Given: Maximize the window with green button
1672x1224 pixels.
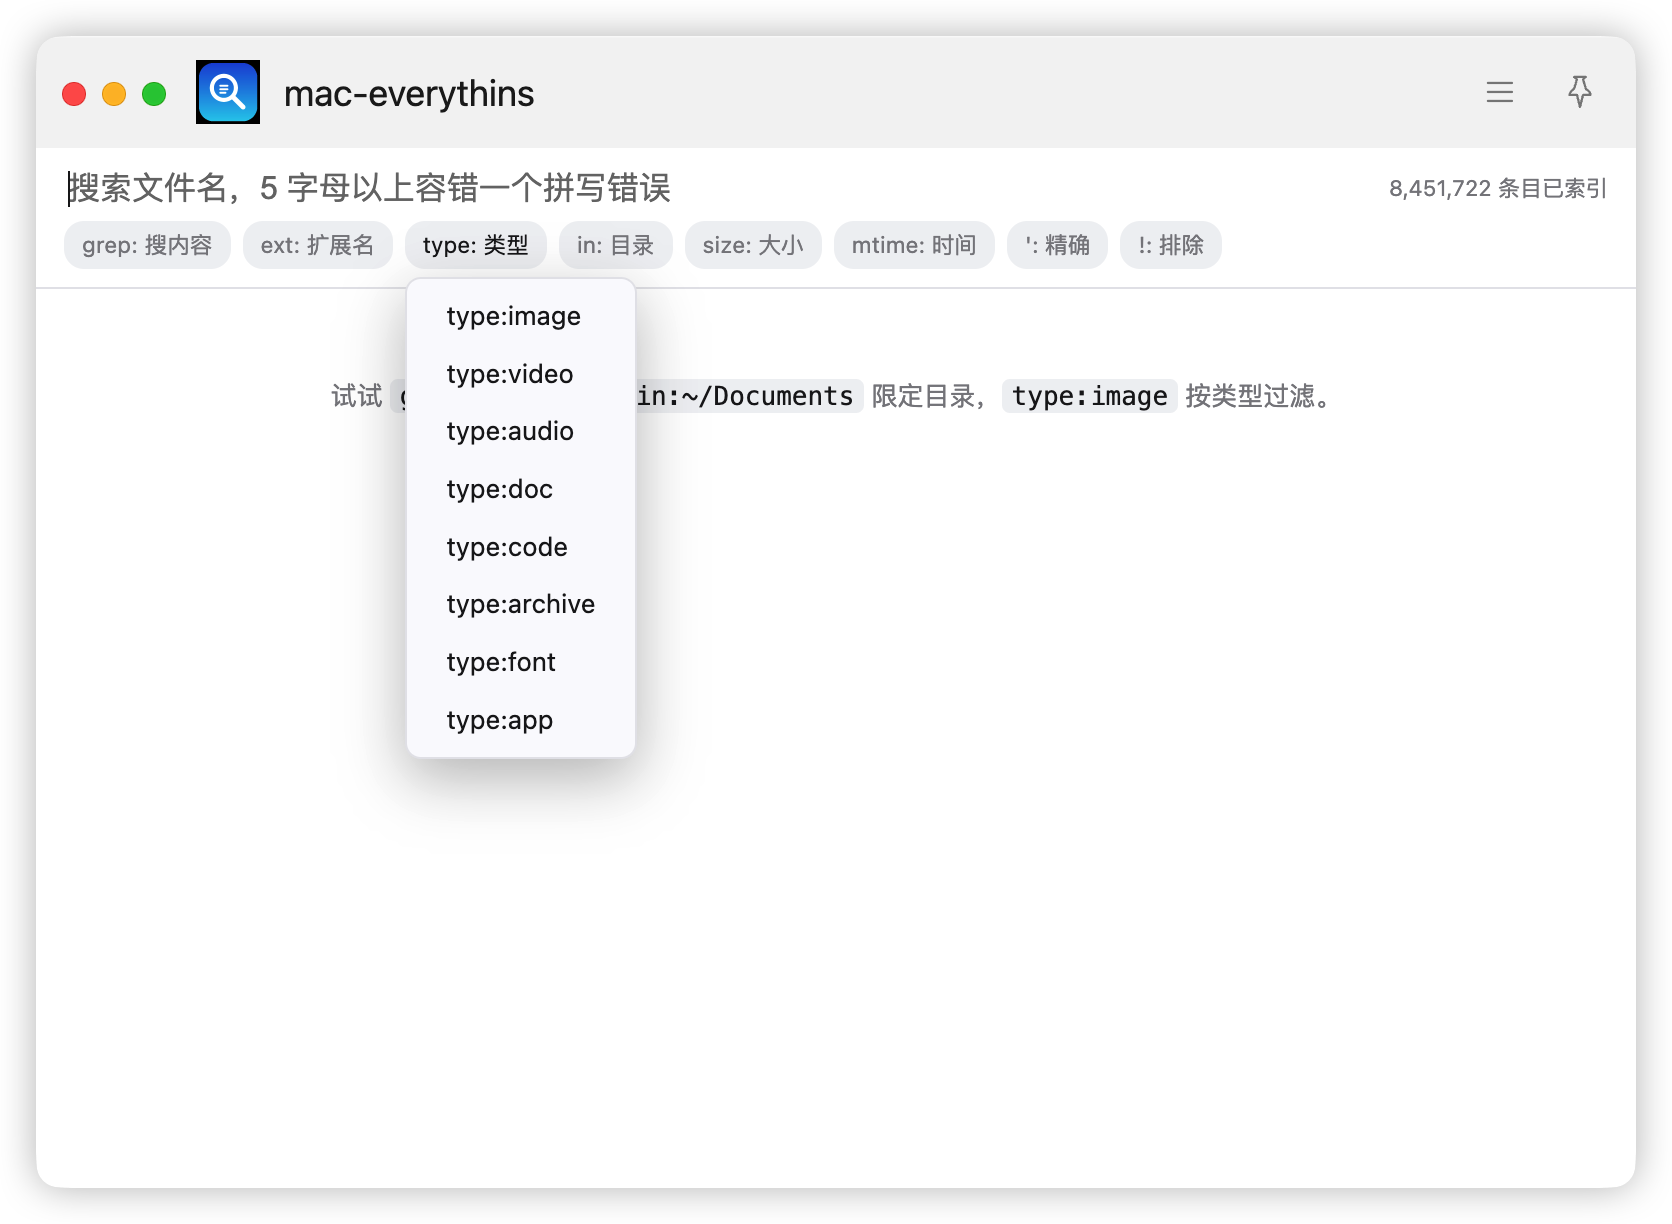Looking at the screenshot, I should click(x=154, y=94).
